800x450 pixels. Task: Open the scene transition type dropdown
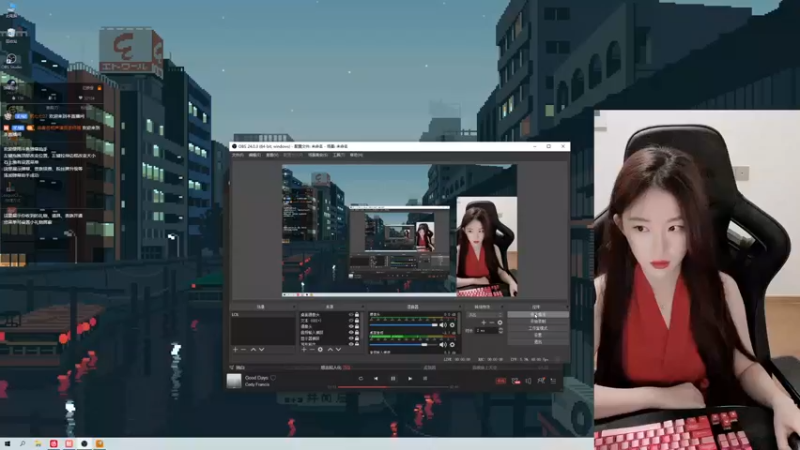coord(485,315)
